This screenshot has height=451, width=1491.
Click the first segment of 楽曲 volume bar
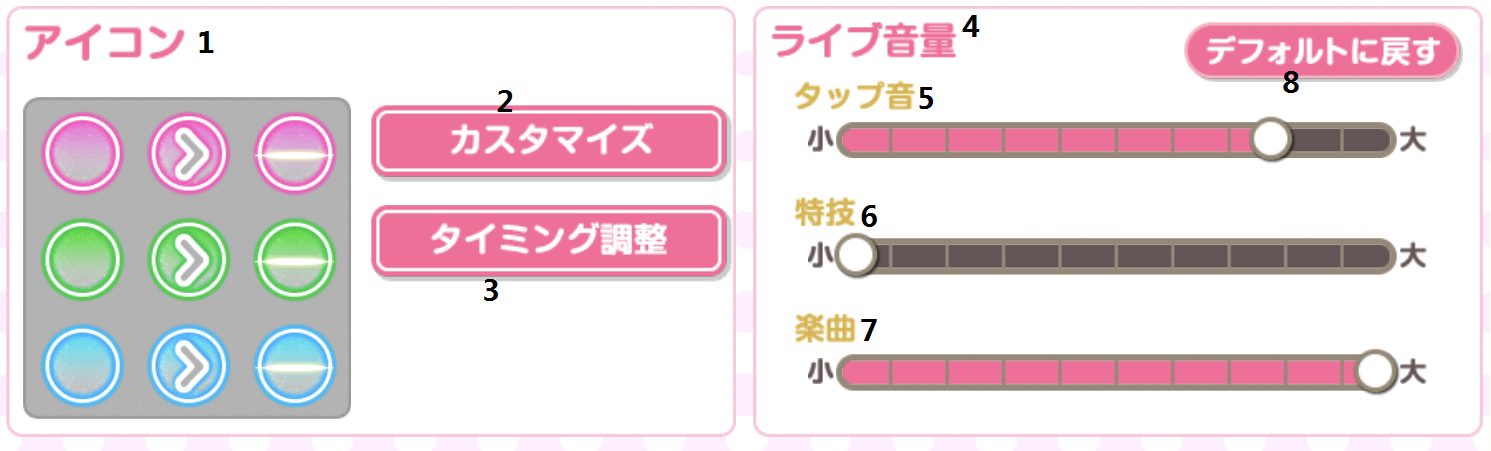point(866,372)
